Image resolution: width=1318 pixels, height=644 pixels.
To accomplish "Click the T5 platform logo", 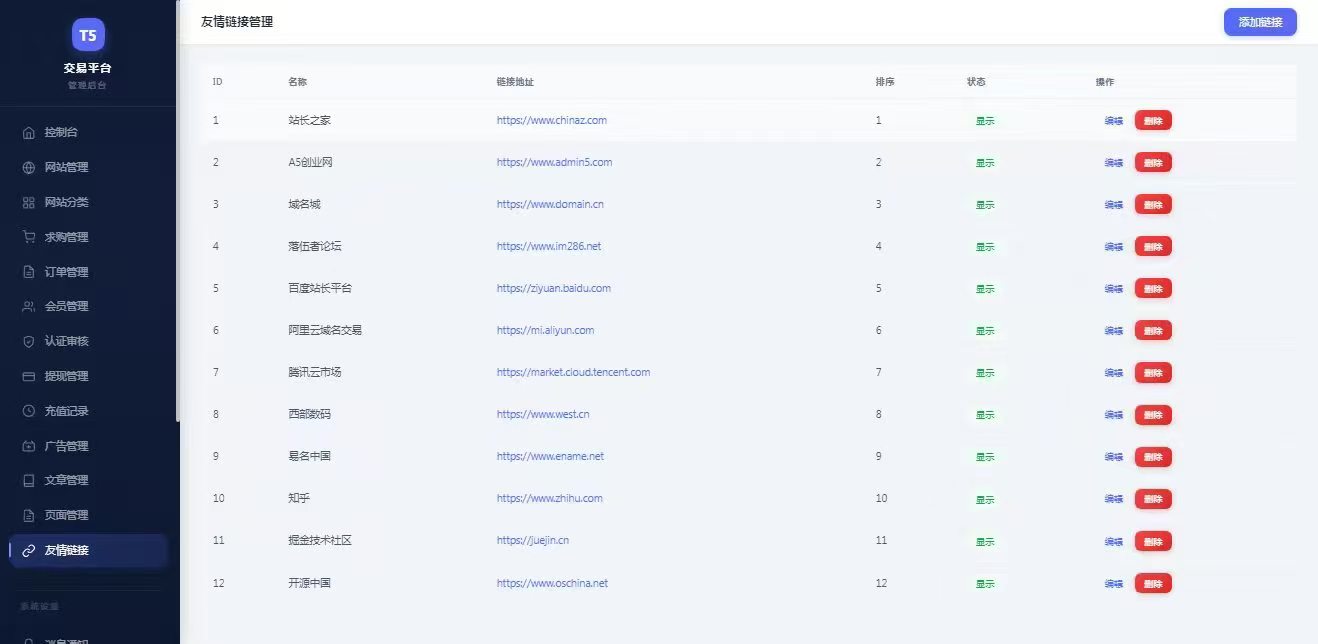I will point(88,35).
